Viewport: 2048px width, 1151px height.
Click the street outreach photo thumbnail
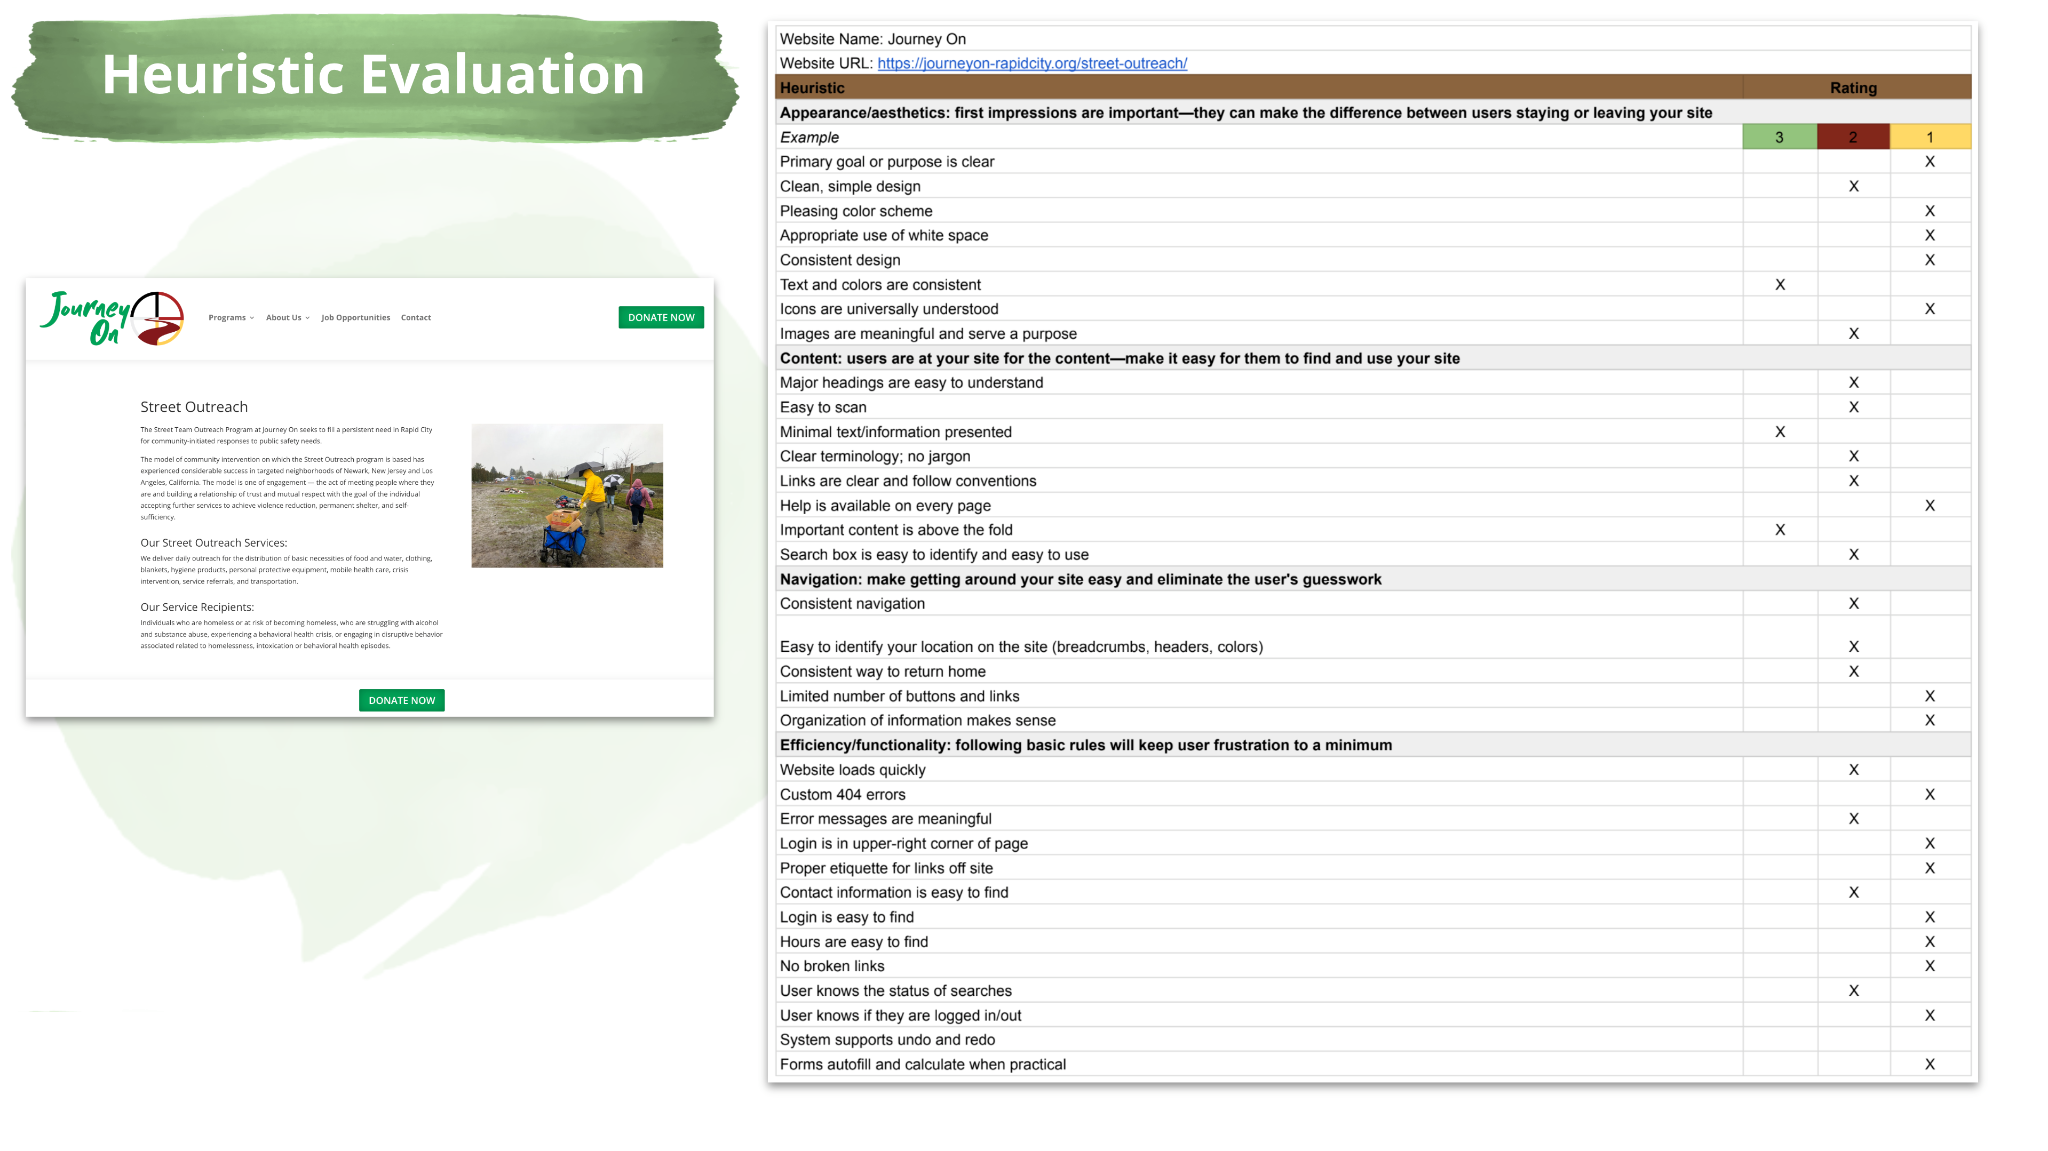[567, 496]
